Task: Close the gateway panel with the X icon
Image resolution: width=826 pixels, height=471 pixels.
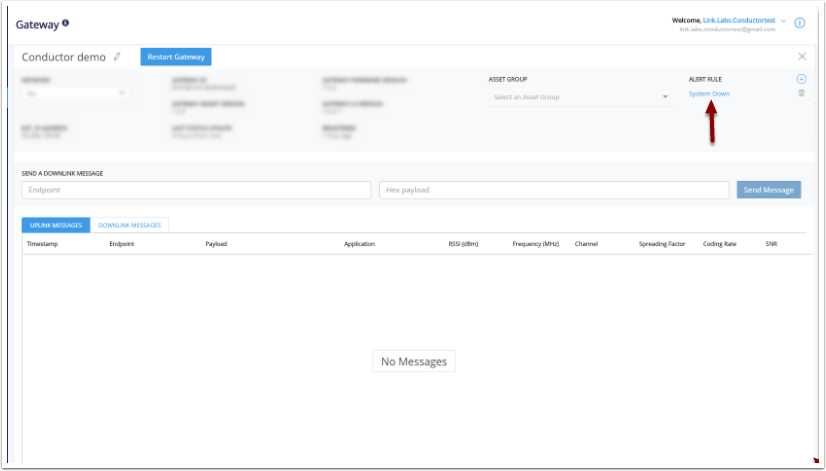Action: (802, 57)
